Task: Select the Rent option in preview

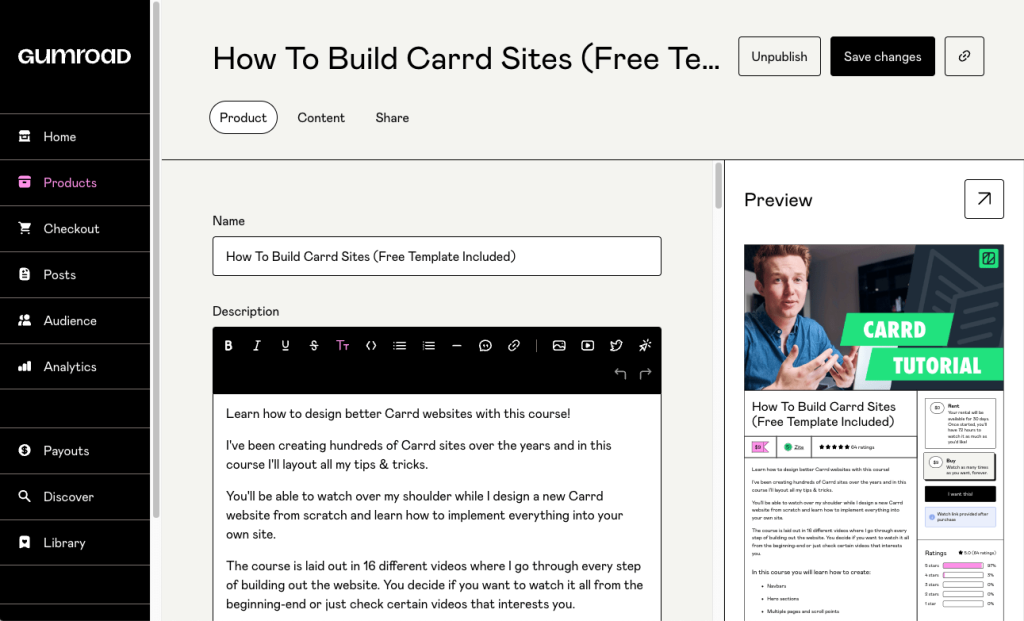Action: (x=960, y=423)
